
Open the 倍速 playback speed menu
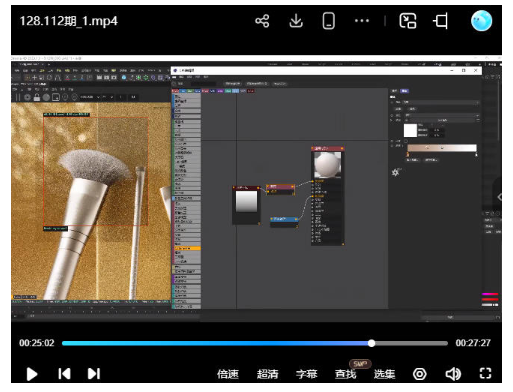(228, 374)
